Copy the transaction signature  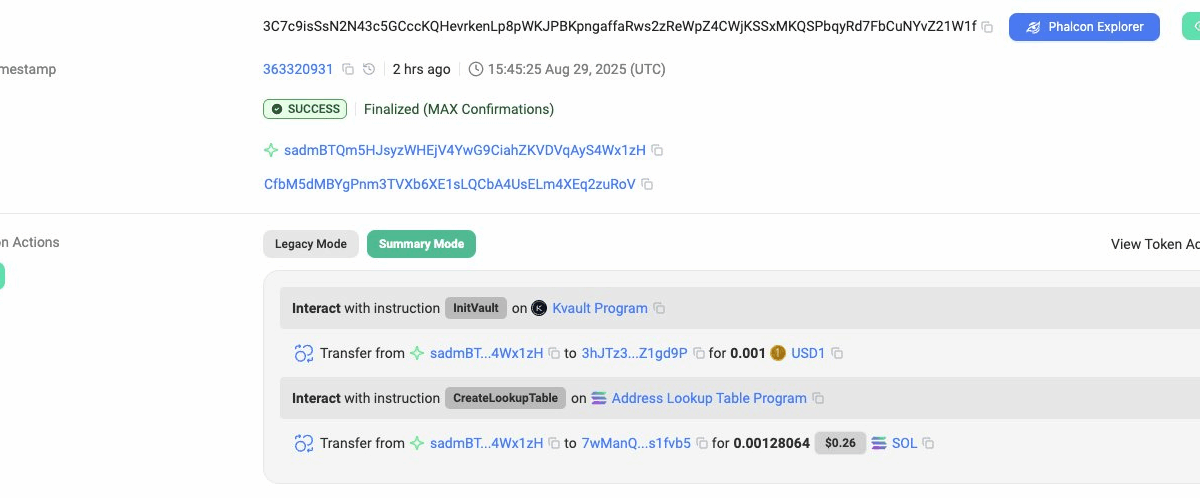click(987, 27)
